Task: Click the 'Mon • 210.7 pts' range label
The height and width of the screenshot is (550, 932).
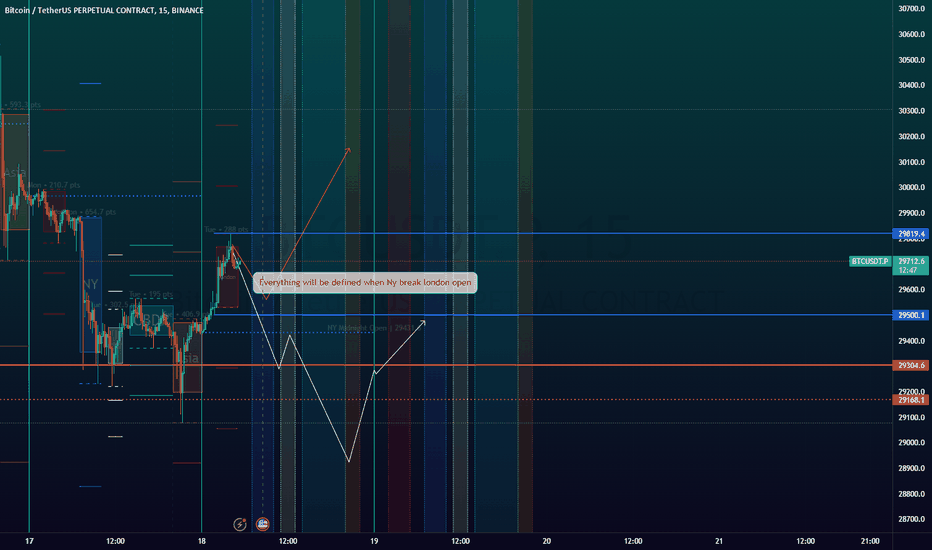Action: click(x=53, y=186)
